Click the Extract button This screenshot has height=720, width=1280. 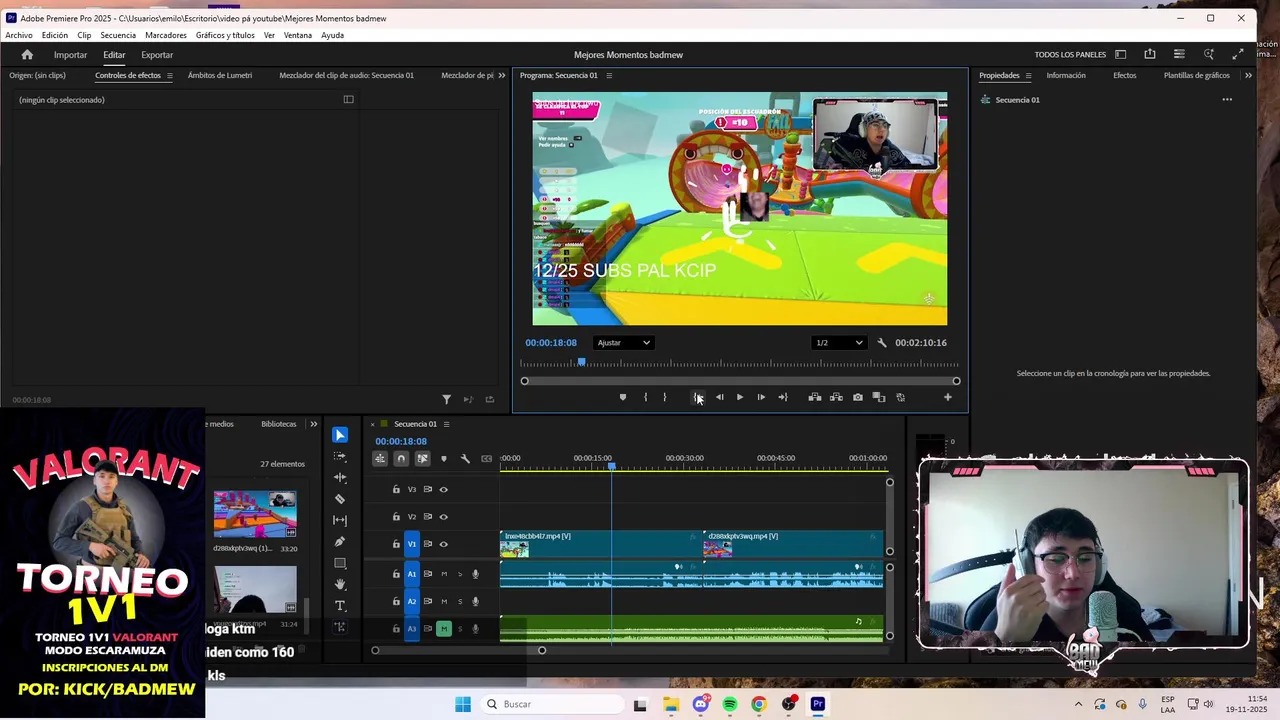[836, 397]
